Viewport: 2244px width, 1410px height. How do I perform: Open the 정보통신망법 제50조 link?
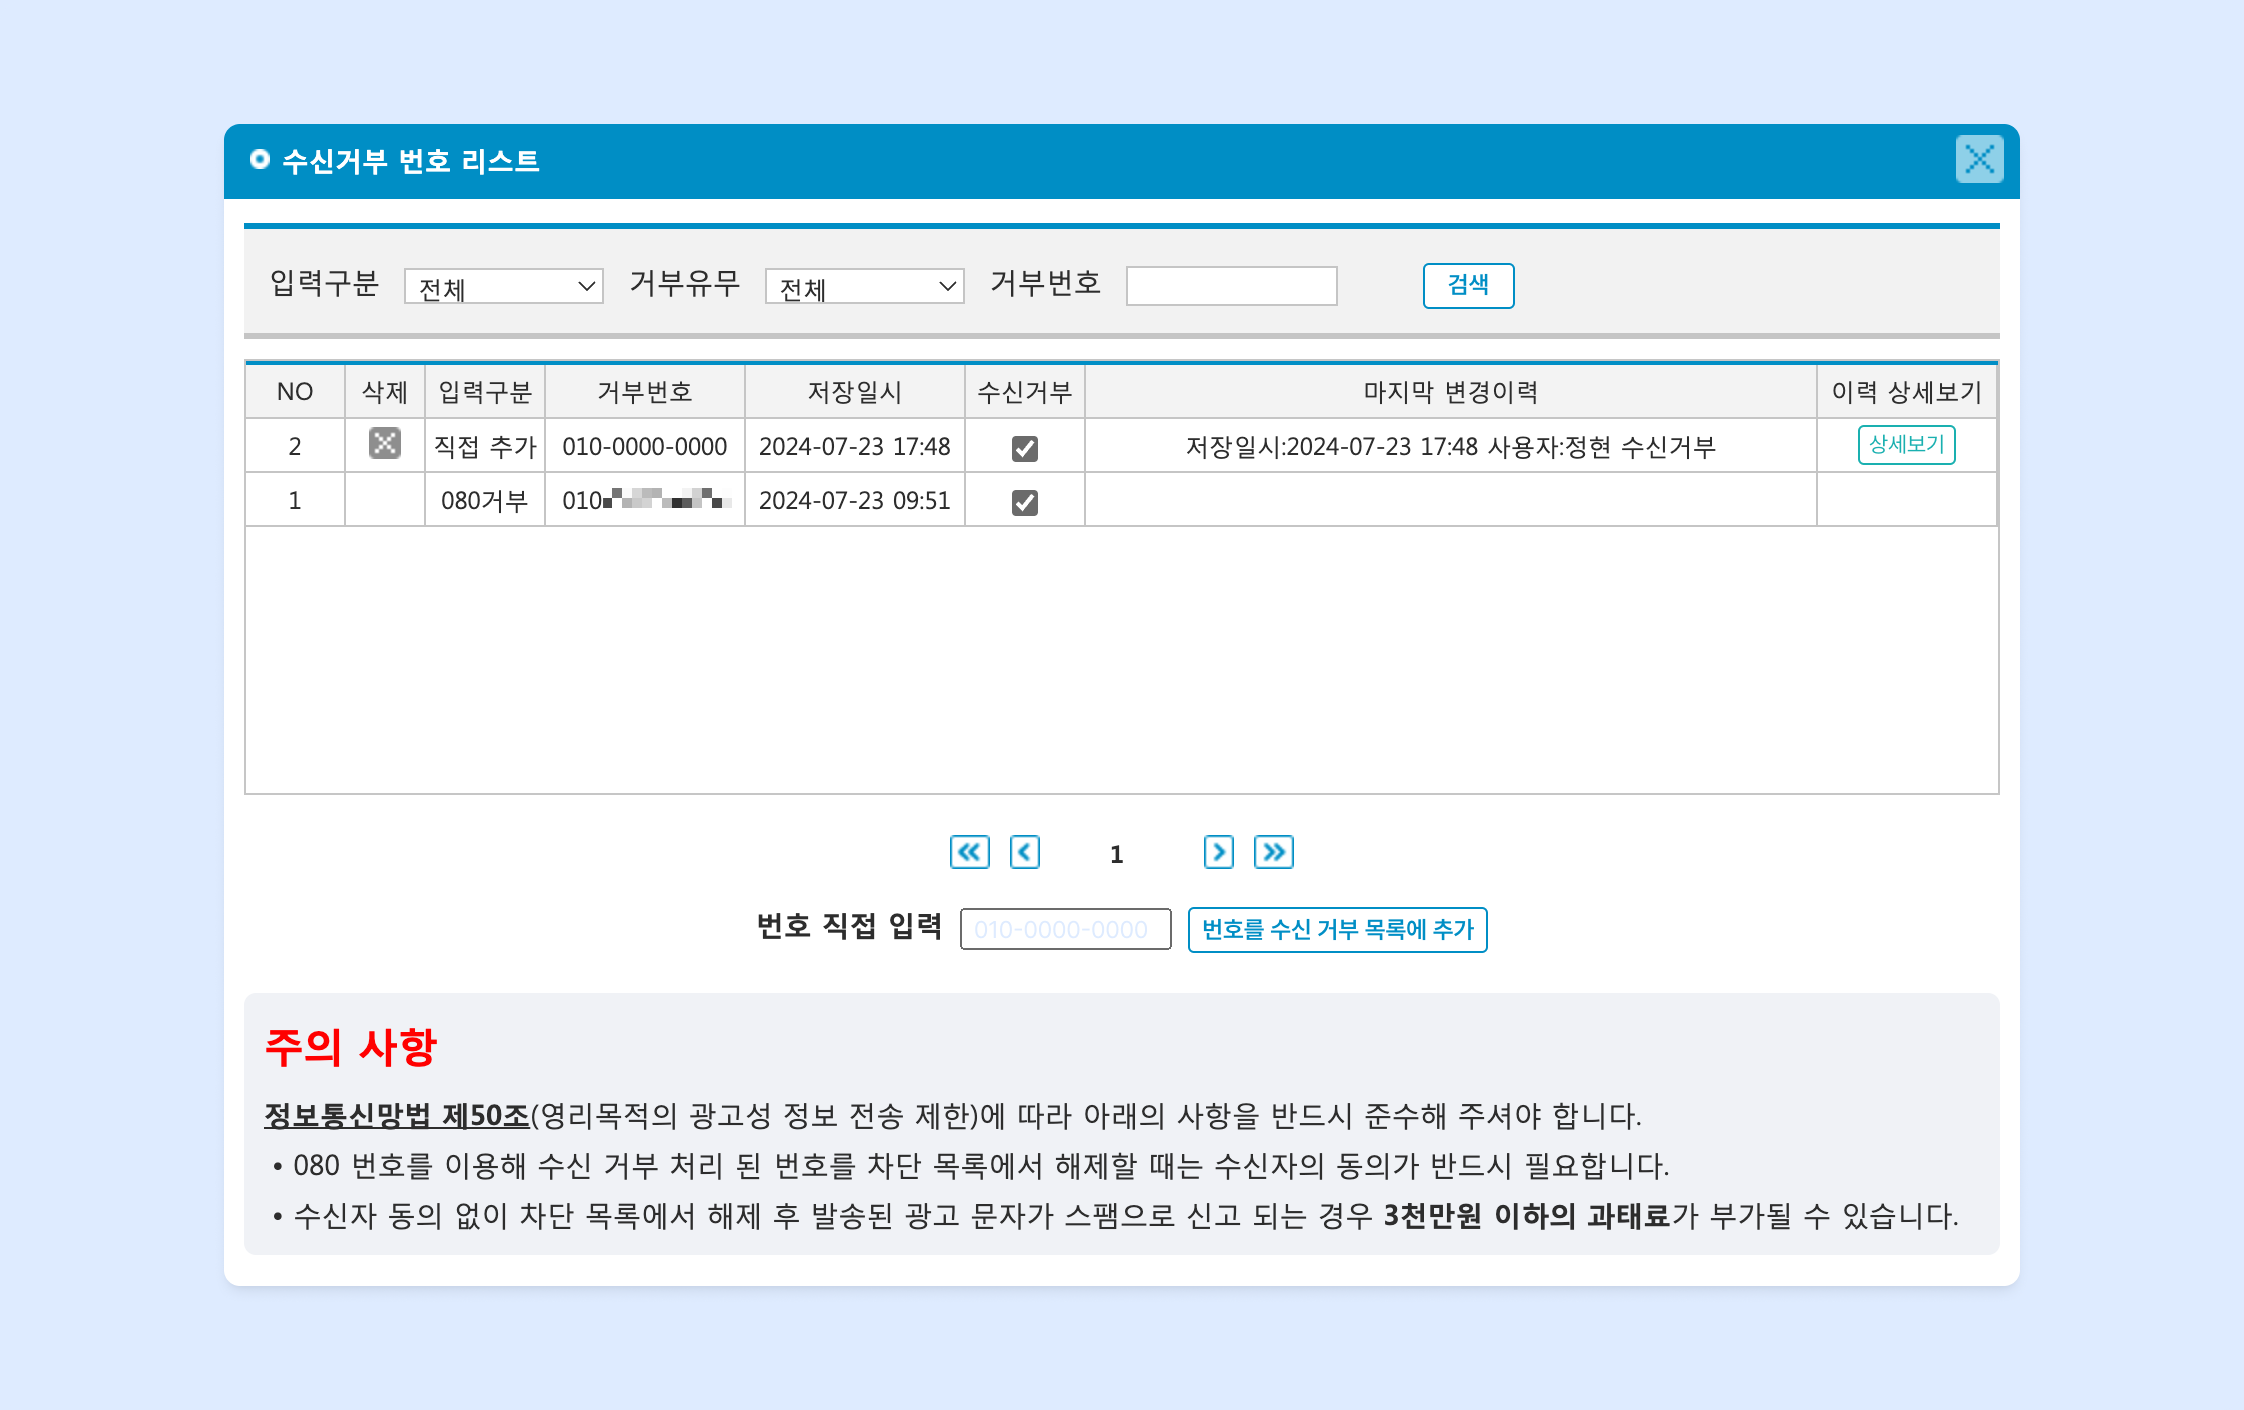[x=396, y=1116]
